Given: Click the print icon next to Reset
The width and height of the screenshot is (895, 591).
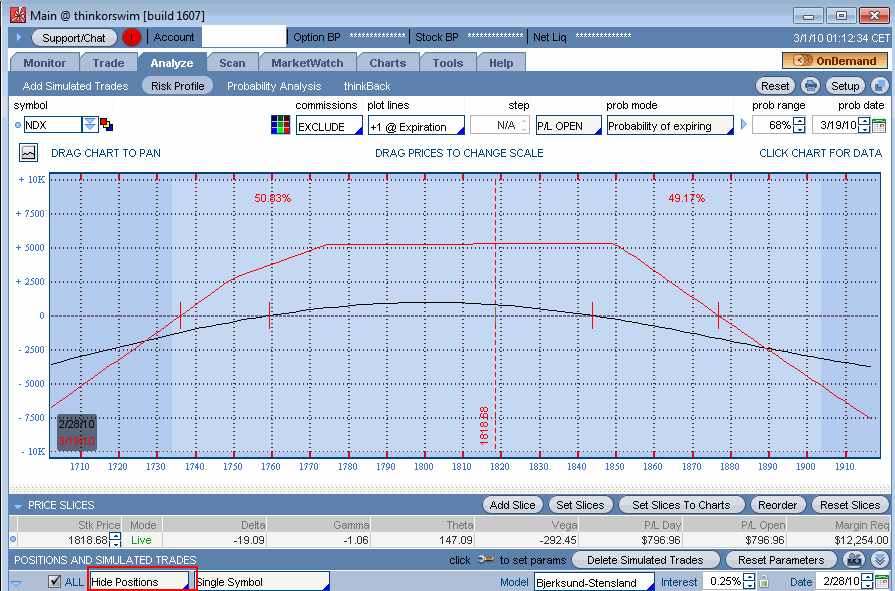Looking at the screenshot, I should (811, 86).
